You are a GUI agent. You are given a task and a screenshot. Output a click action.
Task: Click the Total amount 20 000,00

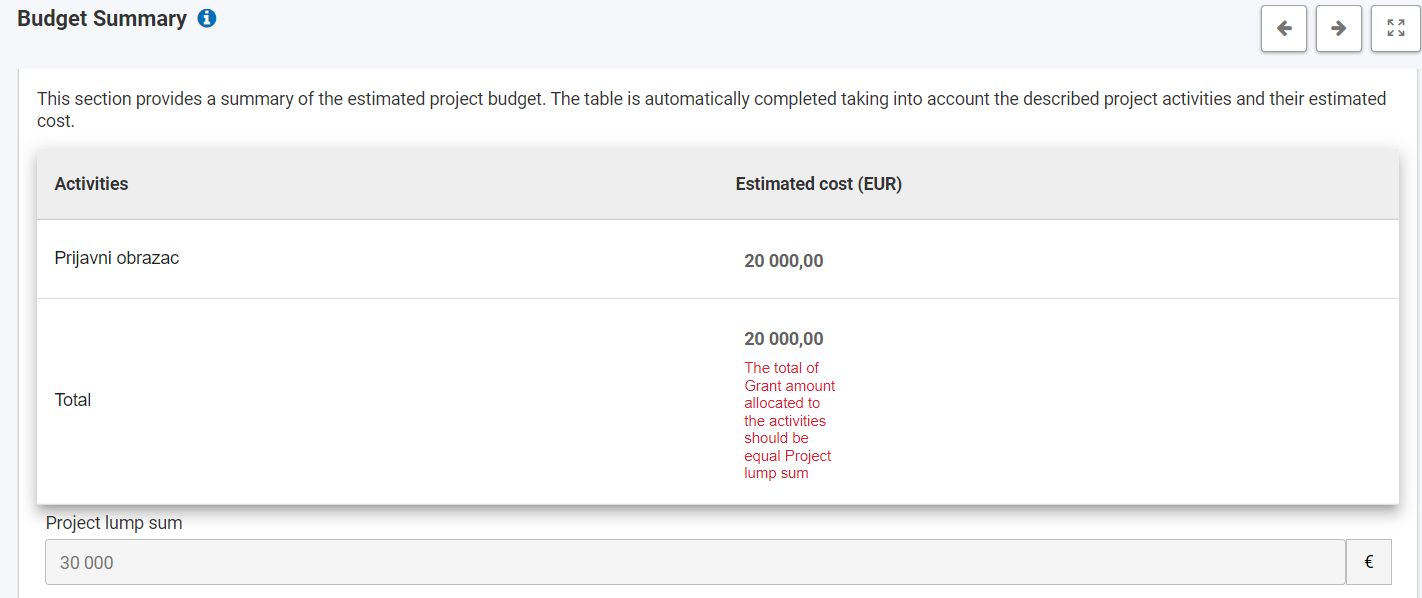click(x=784, y=339)
